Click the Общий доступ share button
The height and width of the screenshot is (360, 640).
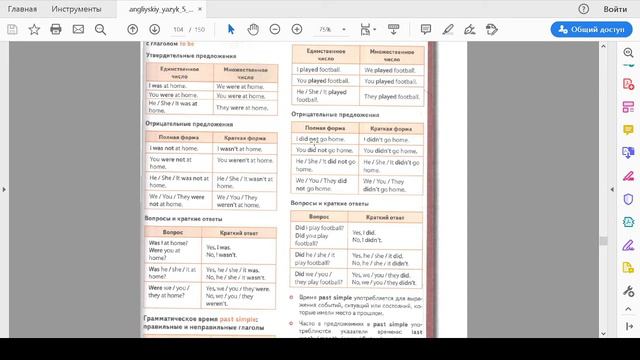click(x=591, y=29)
